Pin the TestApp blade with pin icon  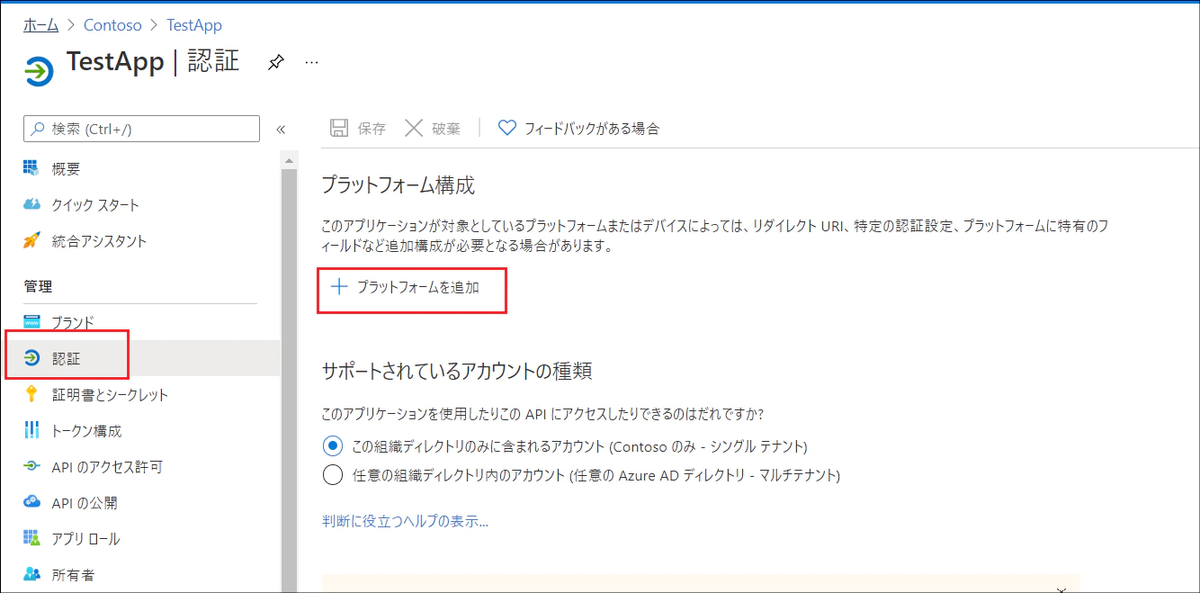275,62
